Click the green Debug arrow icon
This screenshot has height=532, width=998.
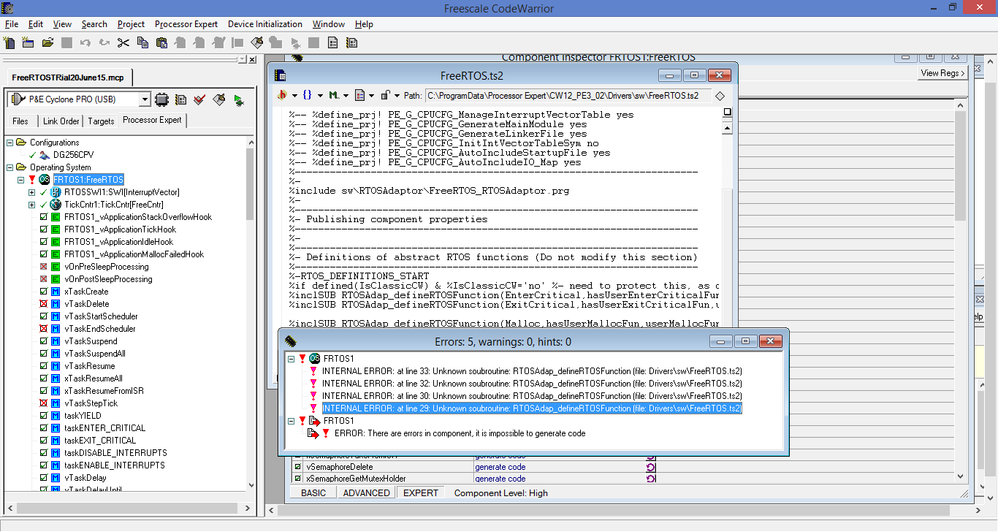point(239,100)
